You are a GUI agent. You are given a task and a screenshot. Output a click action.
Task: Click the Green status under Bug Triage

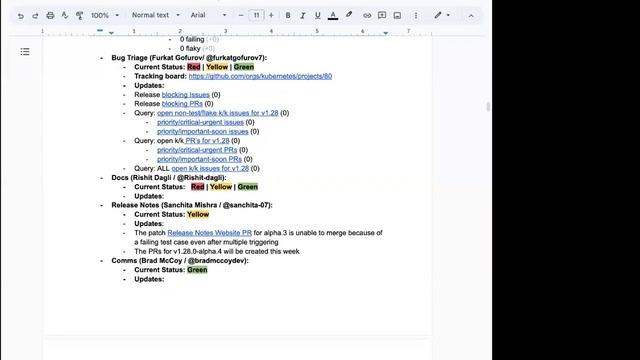pyautogui.click(x=244, y=67)
